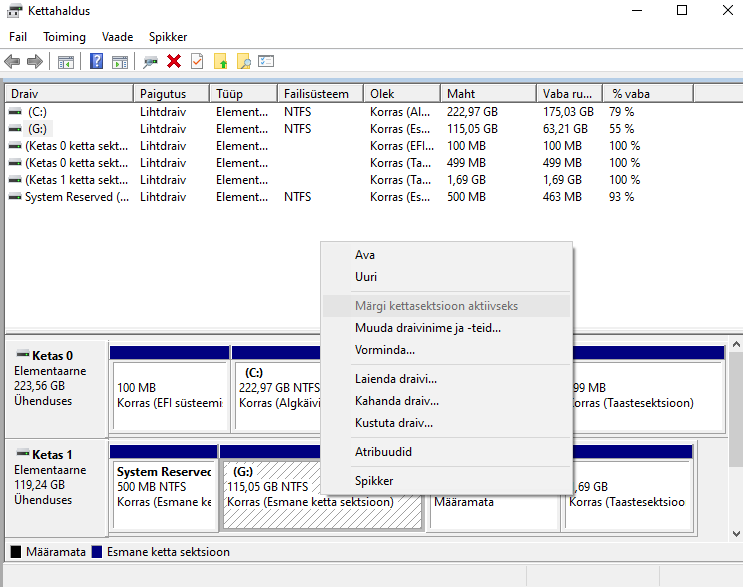
Task: Select 'Vorminda...' in context menu
Action: 385,350
